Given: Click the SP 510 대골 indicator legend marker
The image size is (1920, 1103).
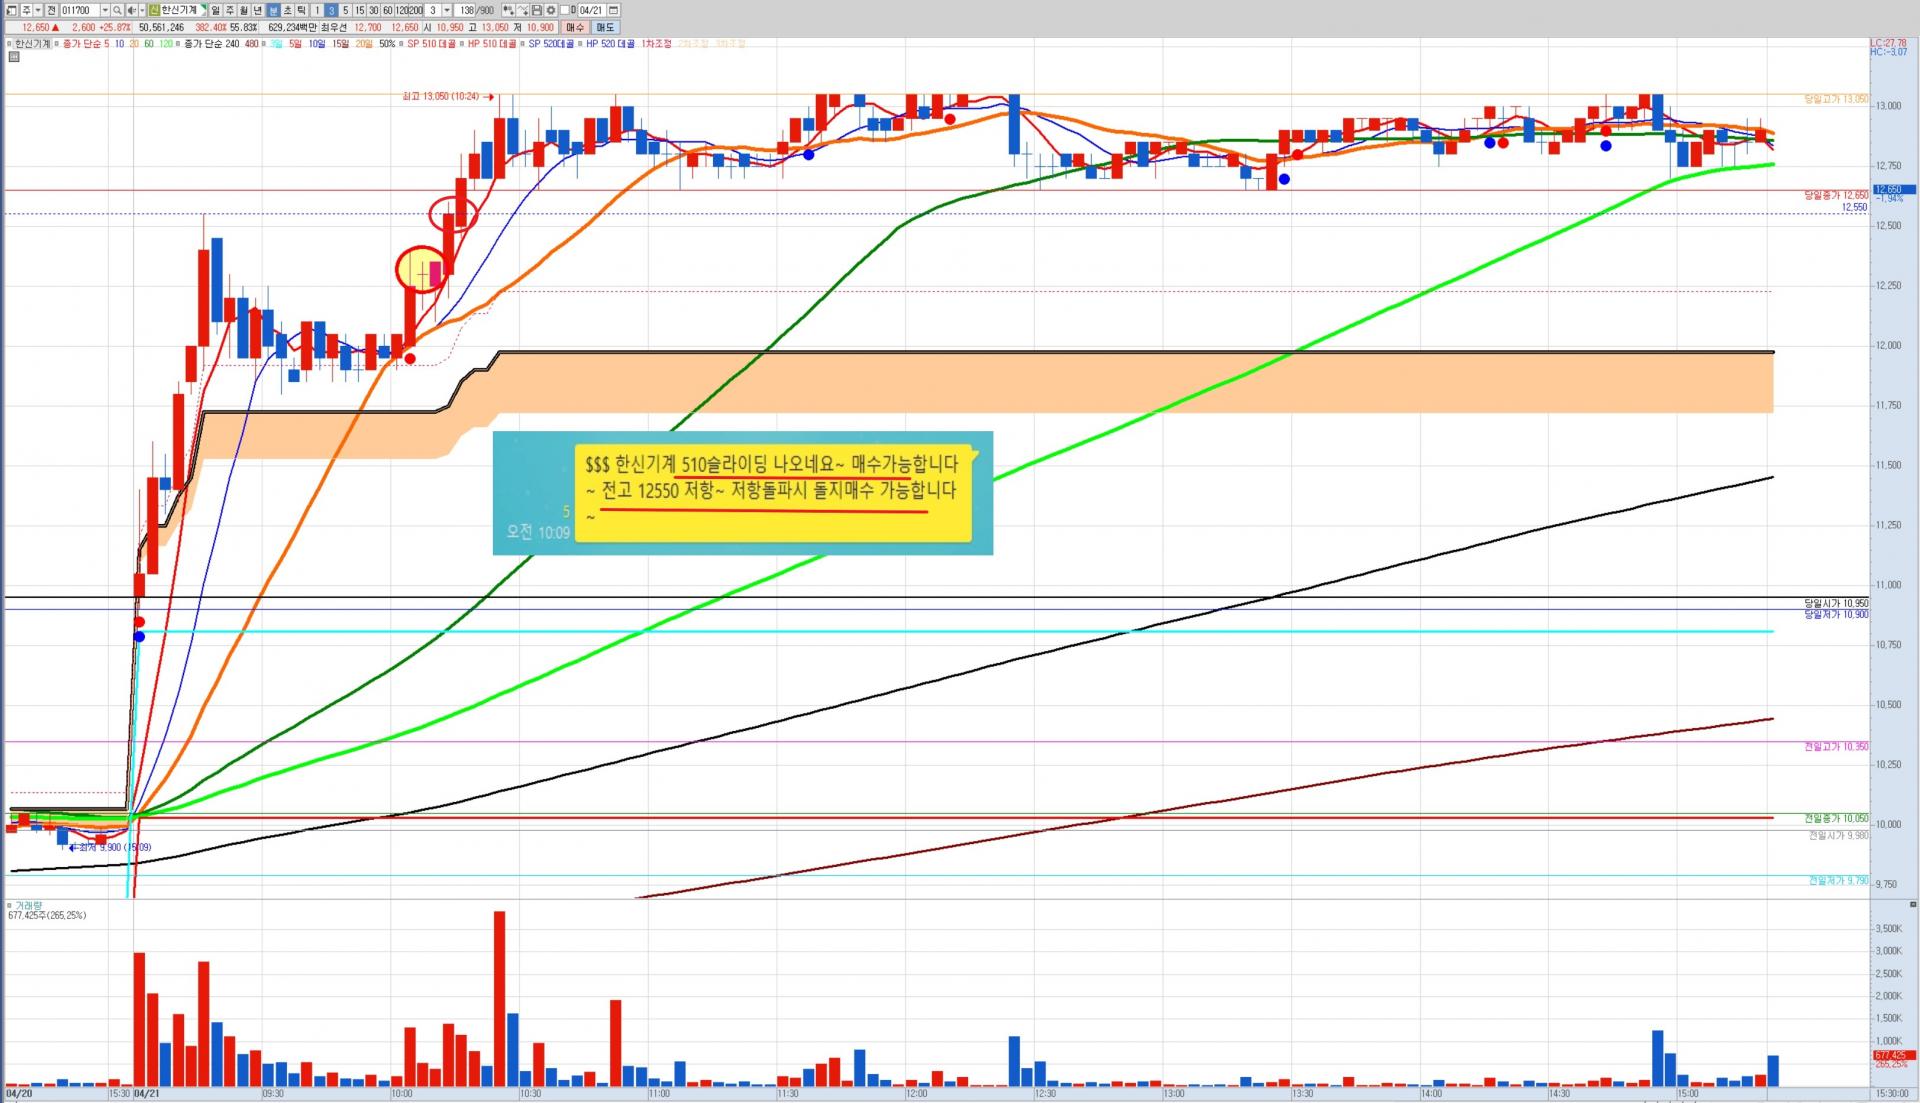Looking at the screenshot, I should 401,44.
